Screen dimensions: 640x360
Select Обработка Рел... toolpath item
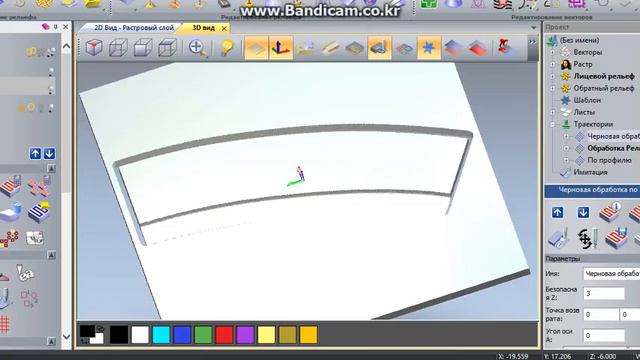(613, 148)
